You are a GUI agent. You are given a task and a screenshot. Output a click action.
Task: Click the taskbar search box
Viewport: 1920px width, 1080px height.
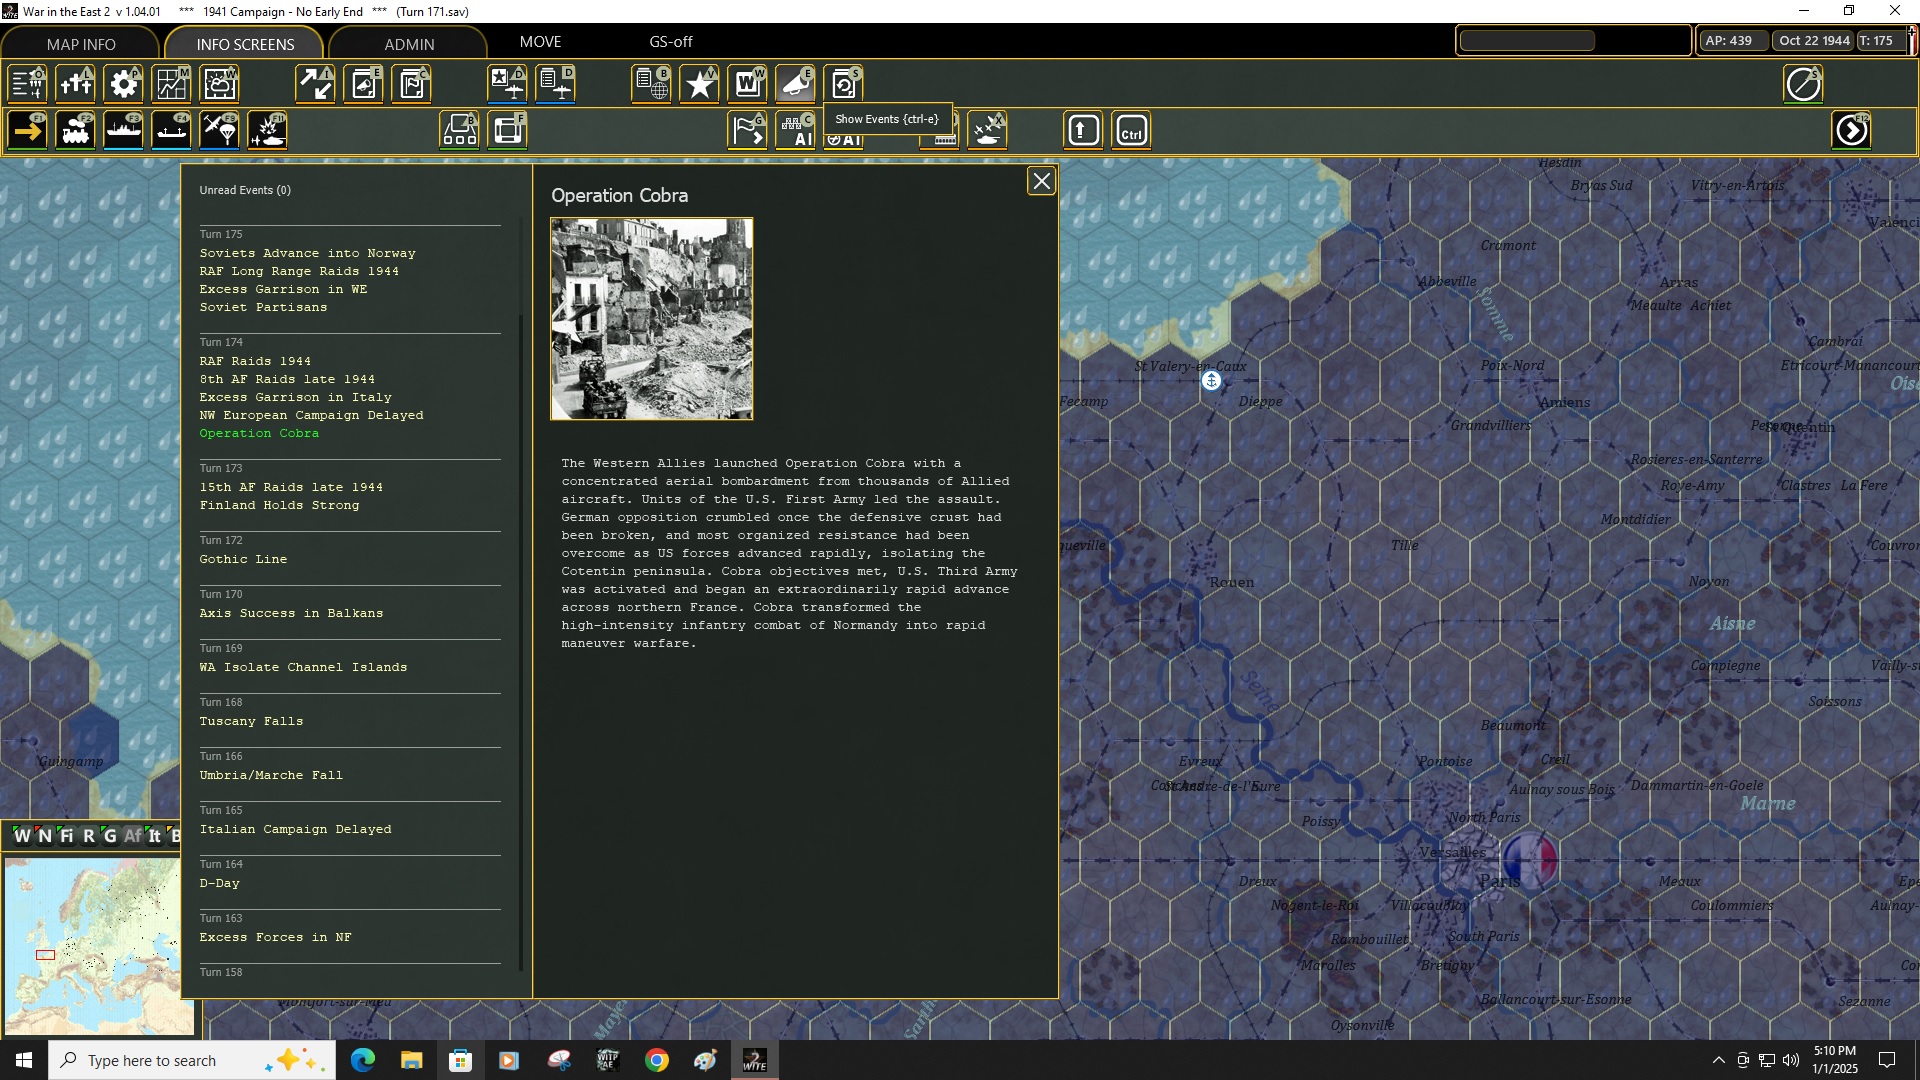click(x=190, y=1060)
